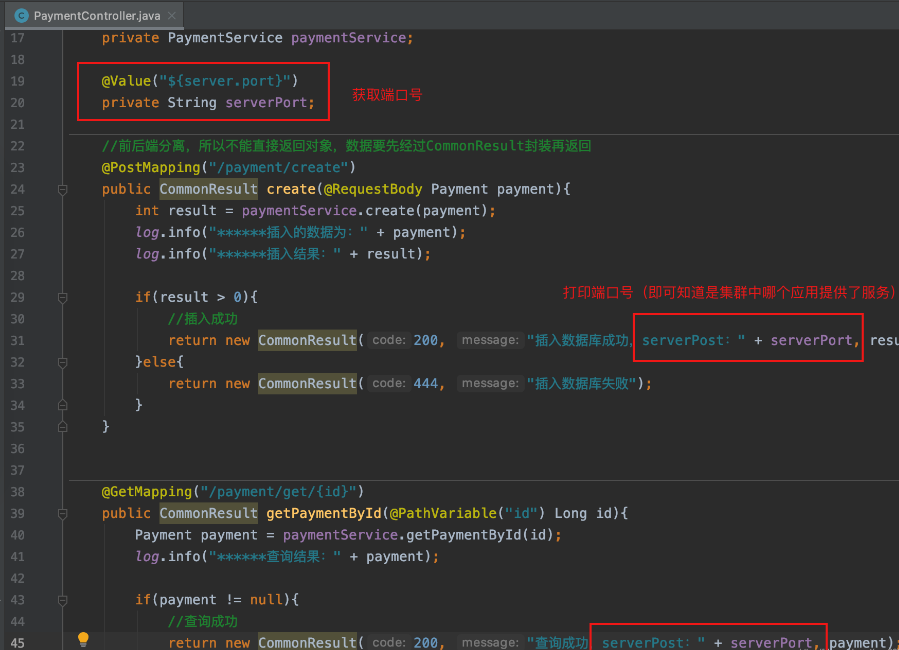Click the "/payment/create" string

[279, 167]
